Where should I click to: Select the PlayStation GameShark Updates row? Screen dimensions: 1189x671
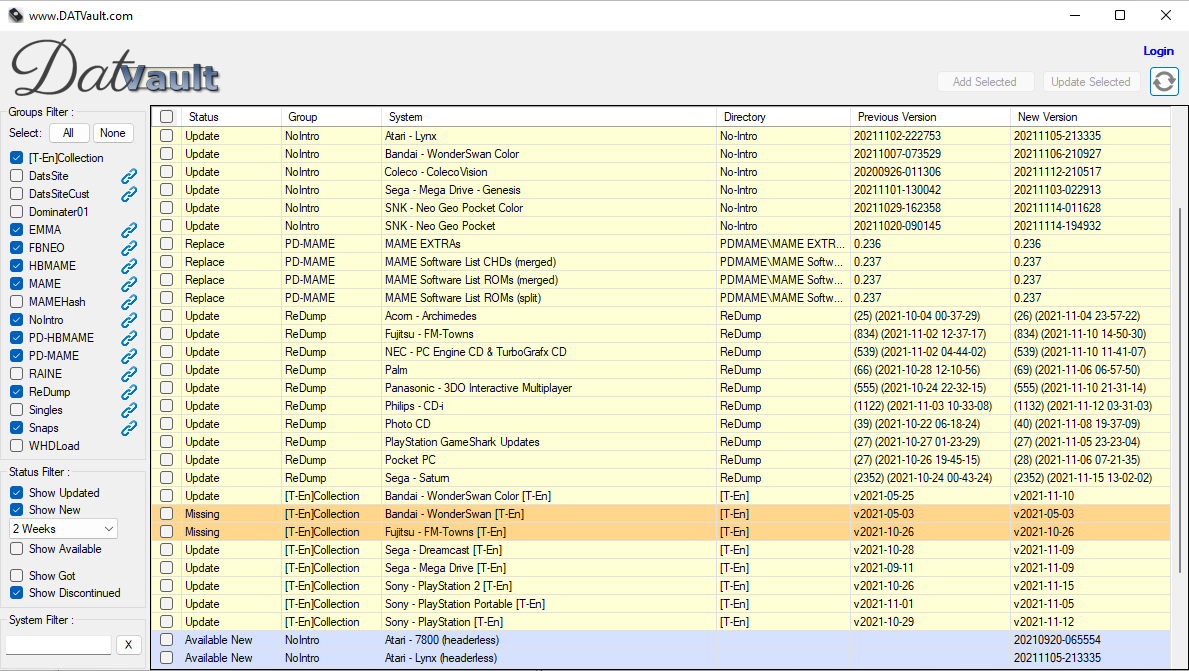pos(660,442)
